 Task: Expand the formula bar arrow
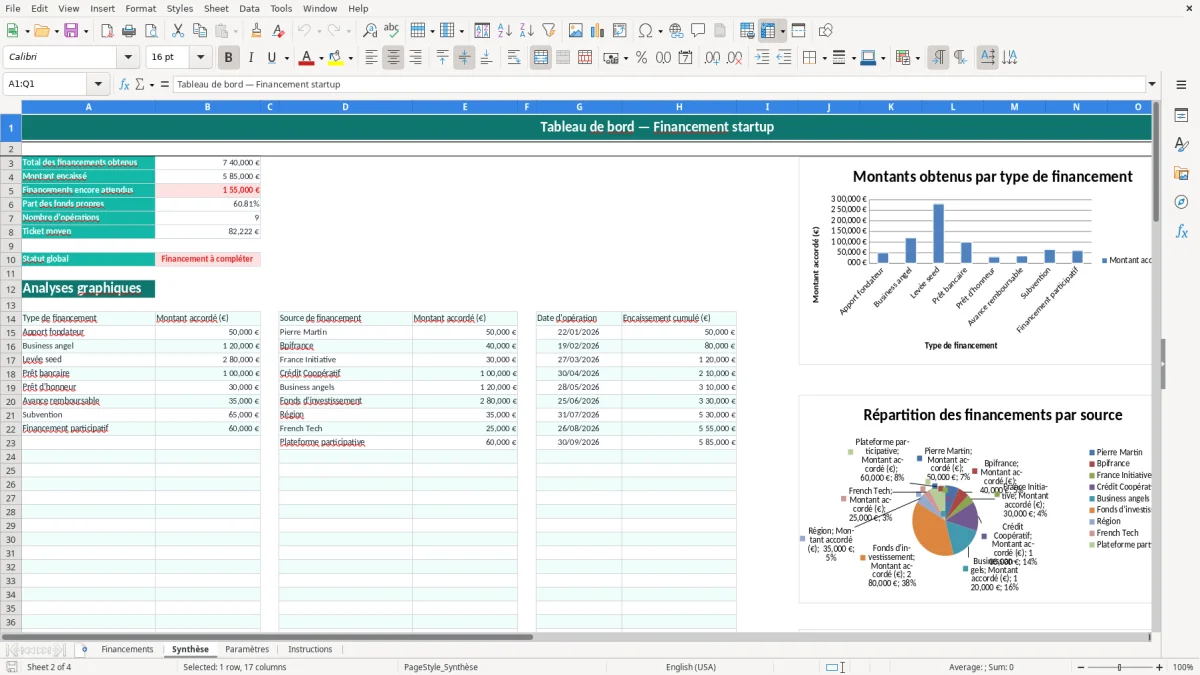1152,84
